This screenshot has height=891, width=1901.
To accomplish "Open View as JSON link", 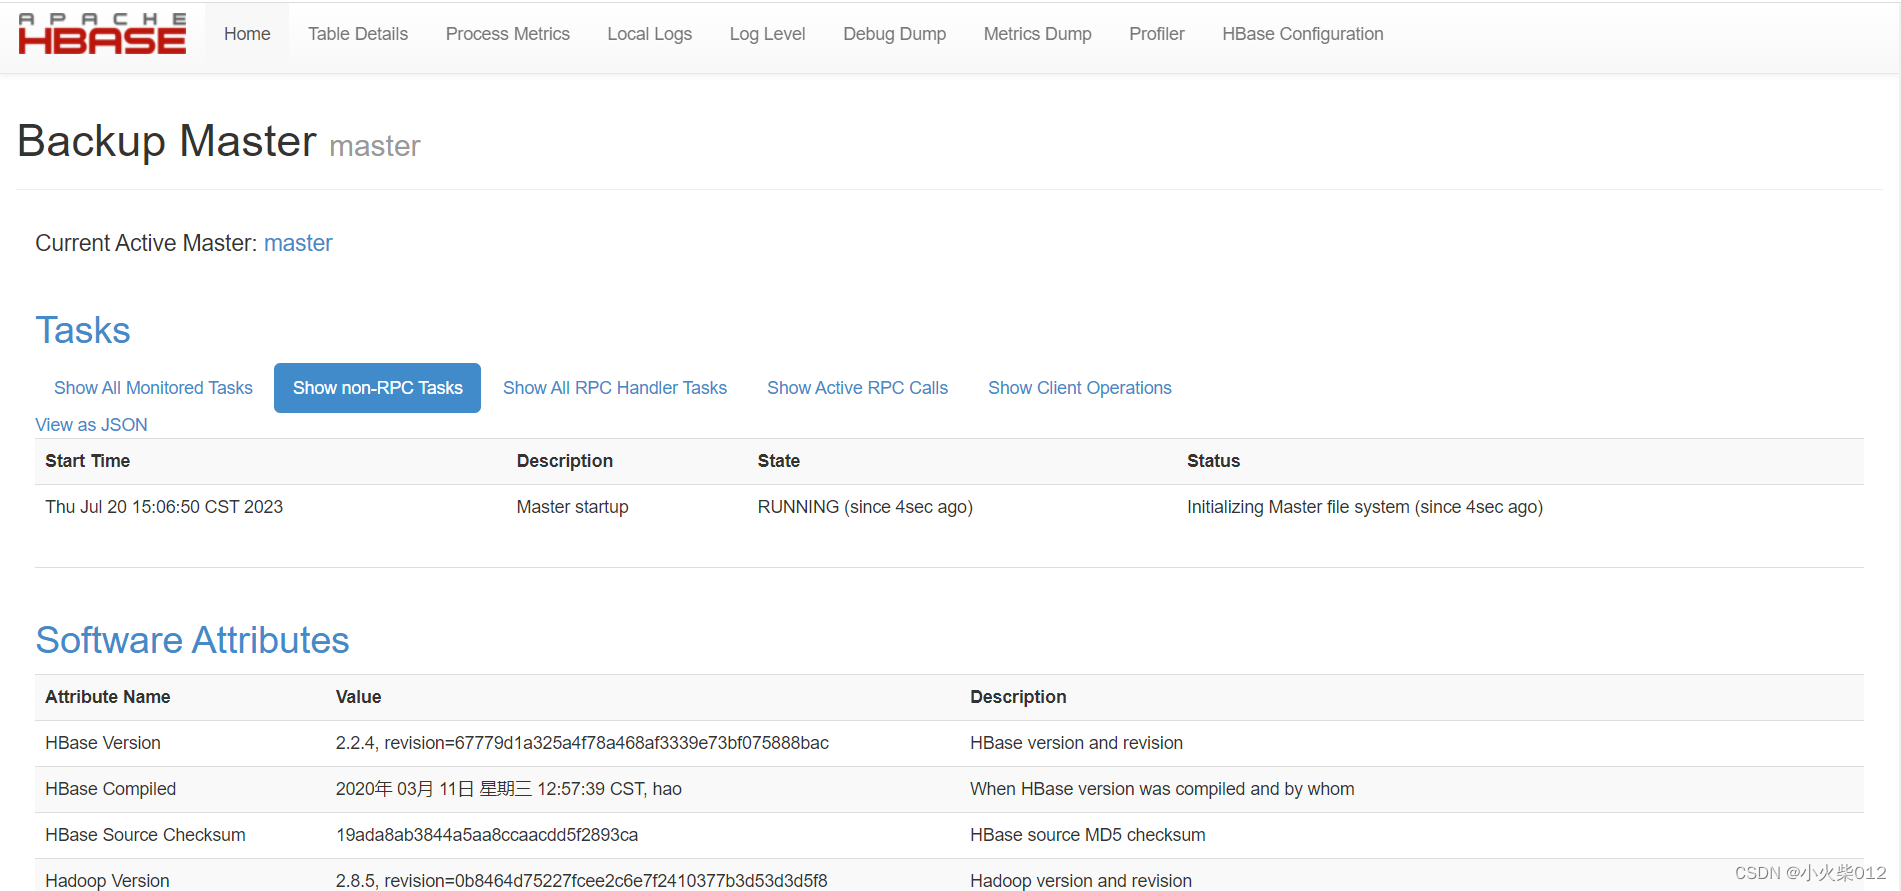I will (x=91, y=425).
